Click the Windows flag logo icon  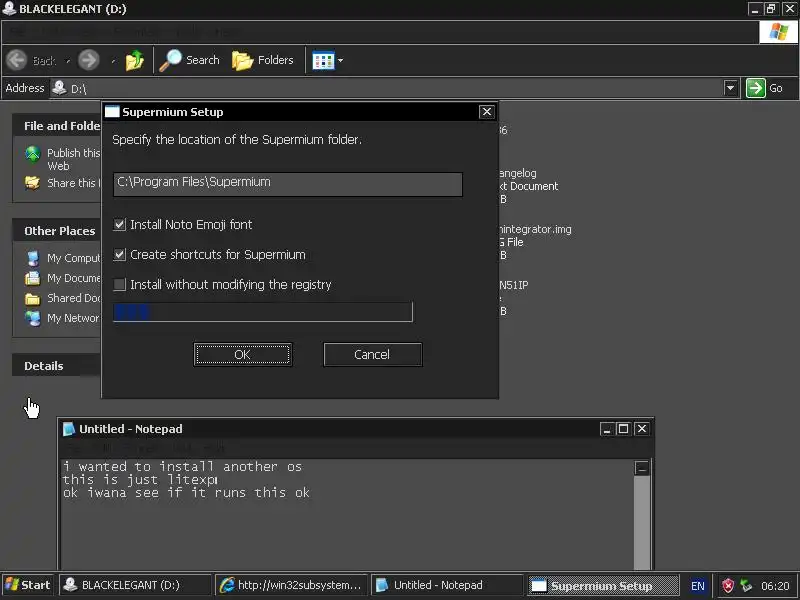(778, 32)
